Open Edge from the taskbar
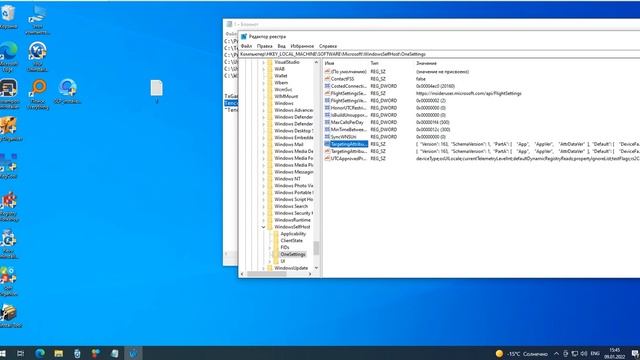The width and height of the screenshot is (640, 360). (x=40, y=353)
